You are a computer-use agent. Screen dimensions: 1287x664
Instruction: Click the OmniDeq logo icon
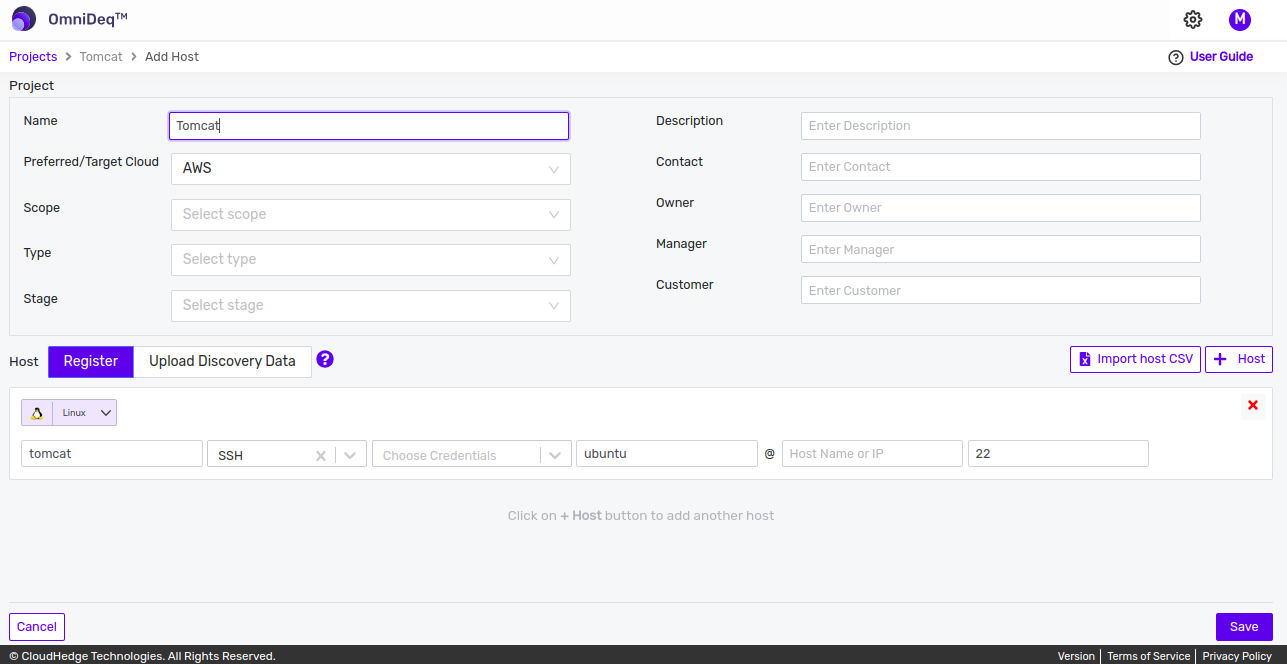24,19
